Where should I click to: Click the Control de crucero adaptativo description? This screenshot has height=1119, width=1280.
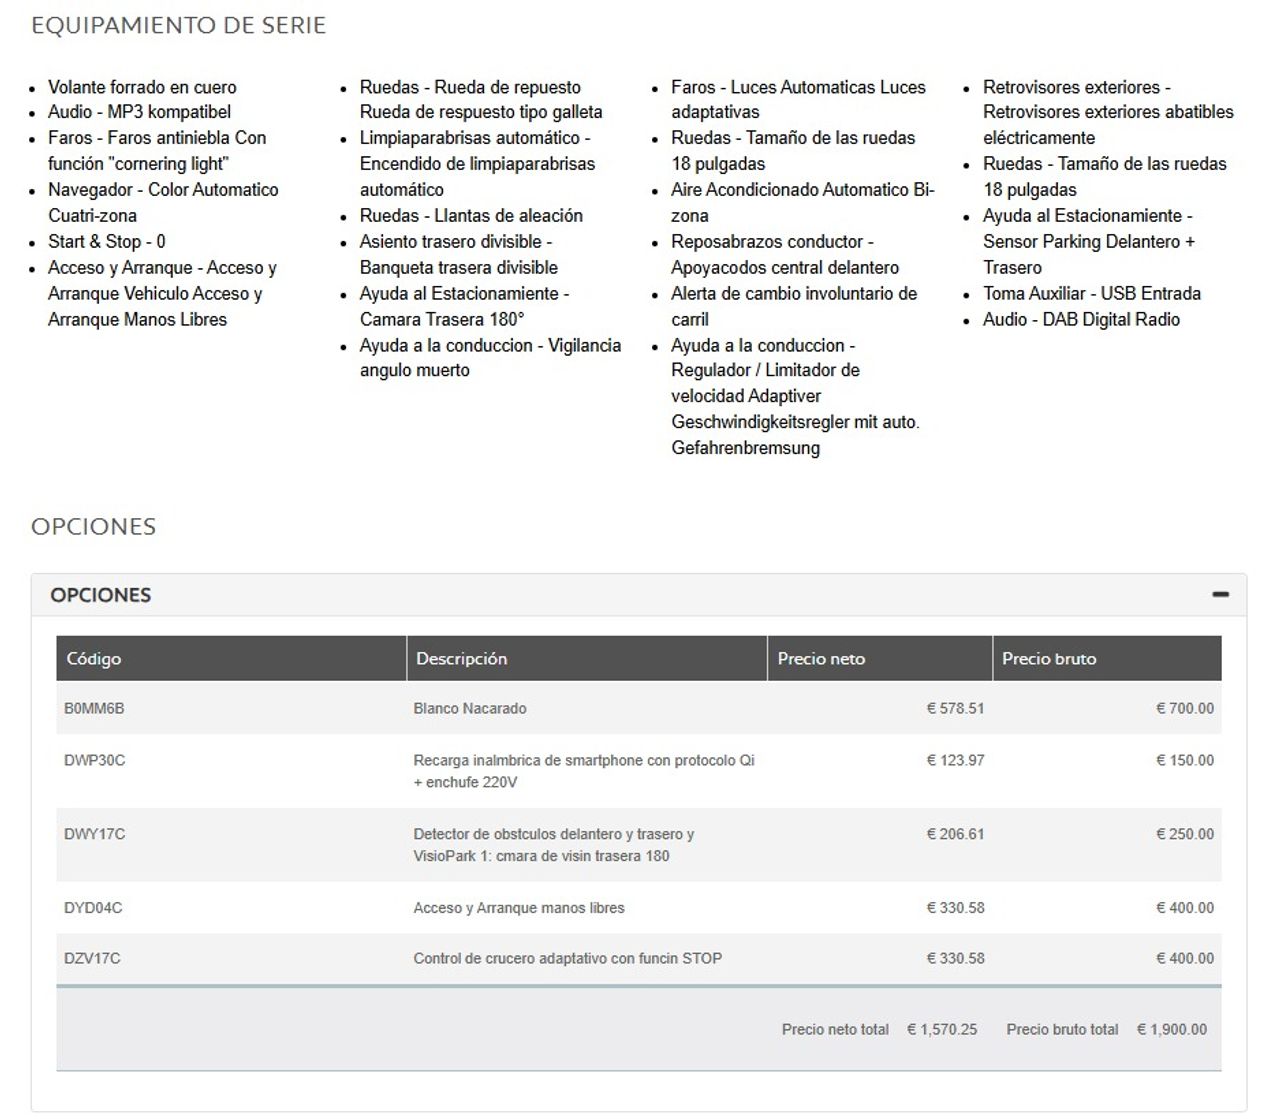[x=568, y=958]
